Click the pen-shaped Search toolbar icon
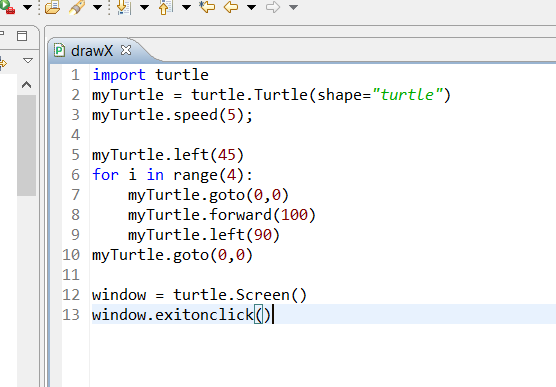Viewport: 556px width, 387px height. click(x=77, y=7)
